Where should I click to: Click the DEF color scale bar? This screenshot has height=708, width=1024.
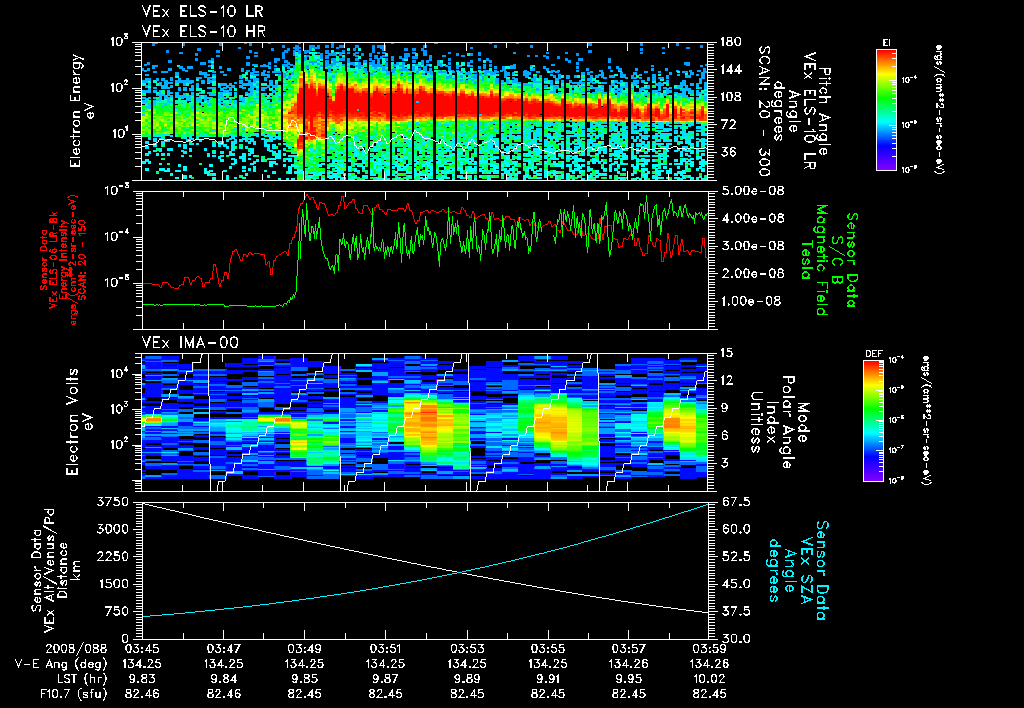tap(873, 421)
